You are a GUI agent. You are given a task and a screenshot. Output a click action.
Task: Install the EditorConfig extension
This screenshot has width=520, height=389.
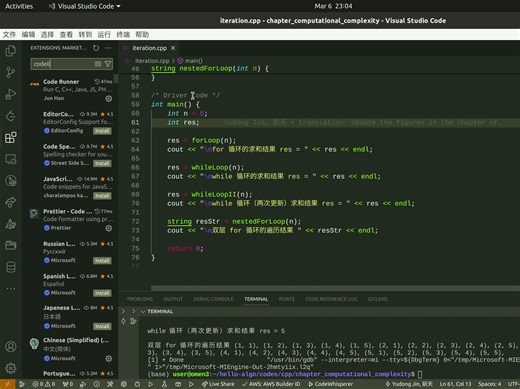click(x=102, y=131)
